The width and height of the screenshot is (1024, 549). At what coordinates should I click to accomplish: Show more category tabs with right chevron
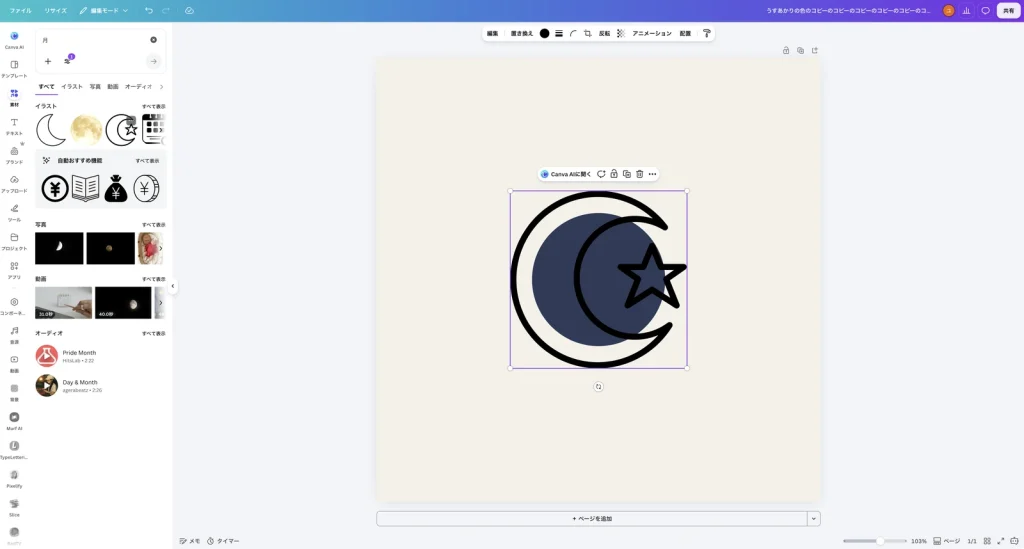pos(161,86)
